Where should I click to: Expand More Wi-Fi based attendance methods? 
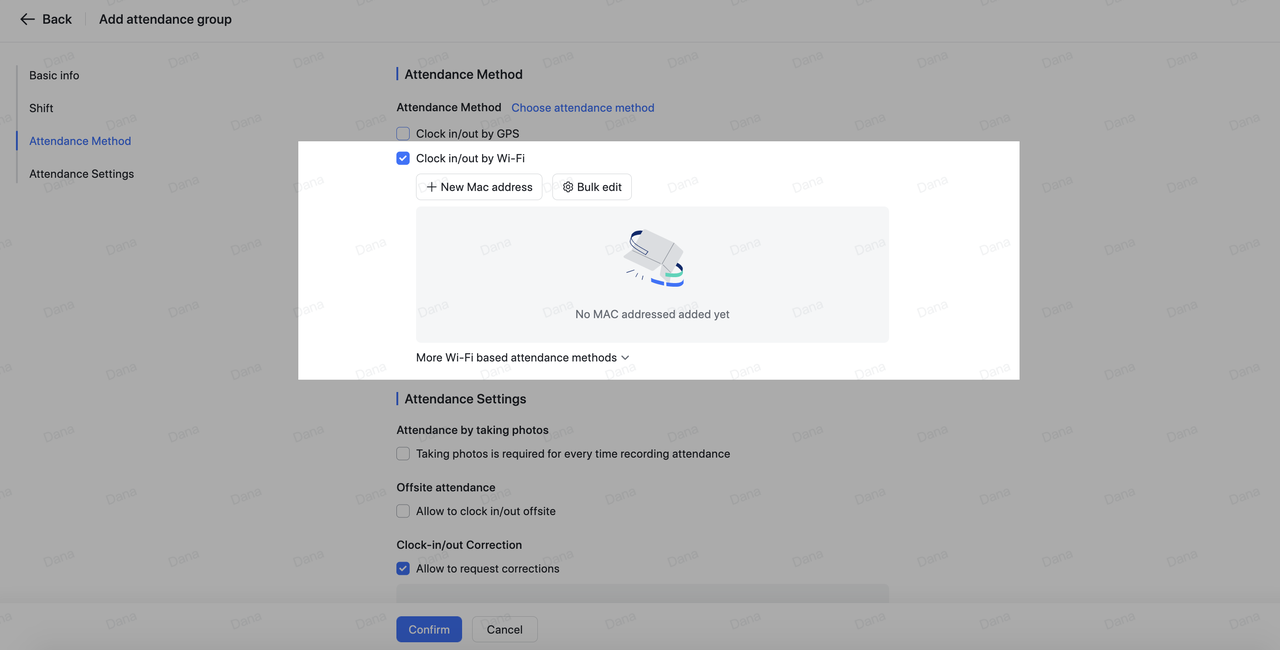pos(516,358)
